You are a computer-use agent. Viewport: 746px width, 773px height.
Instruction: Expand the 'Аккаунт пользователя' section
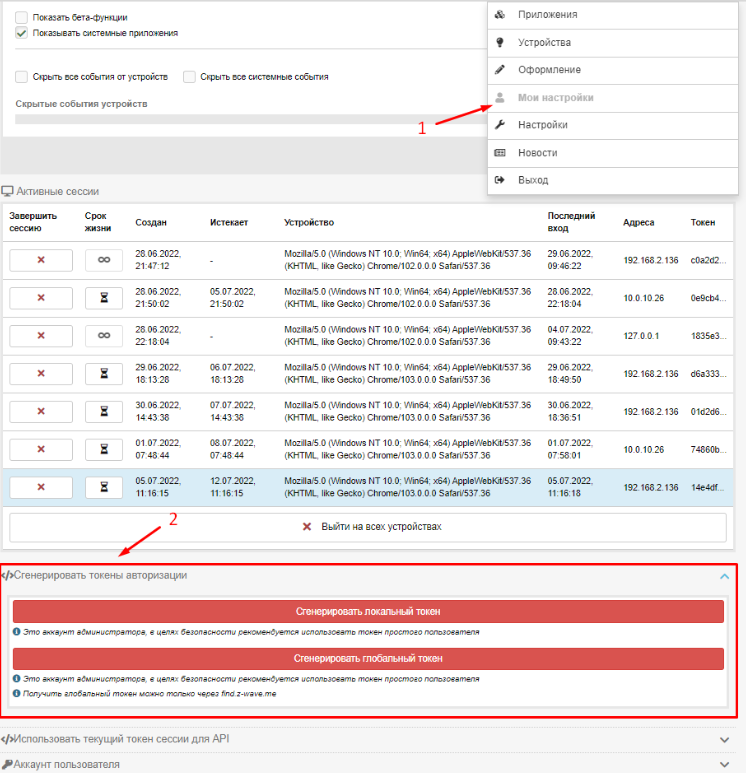point(725,765)
